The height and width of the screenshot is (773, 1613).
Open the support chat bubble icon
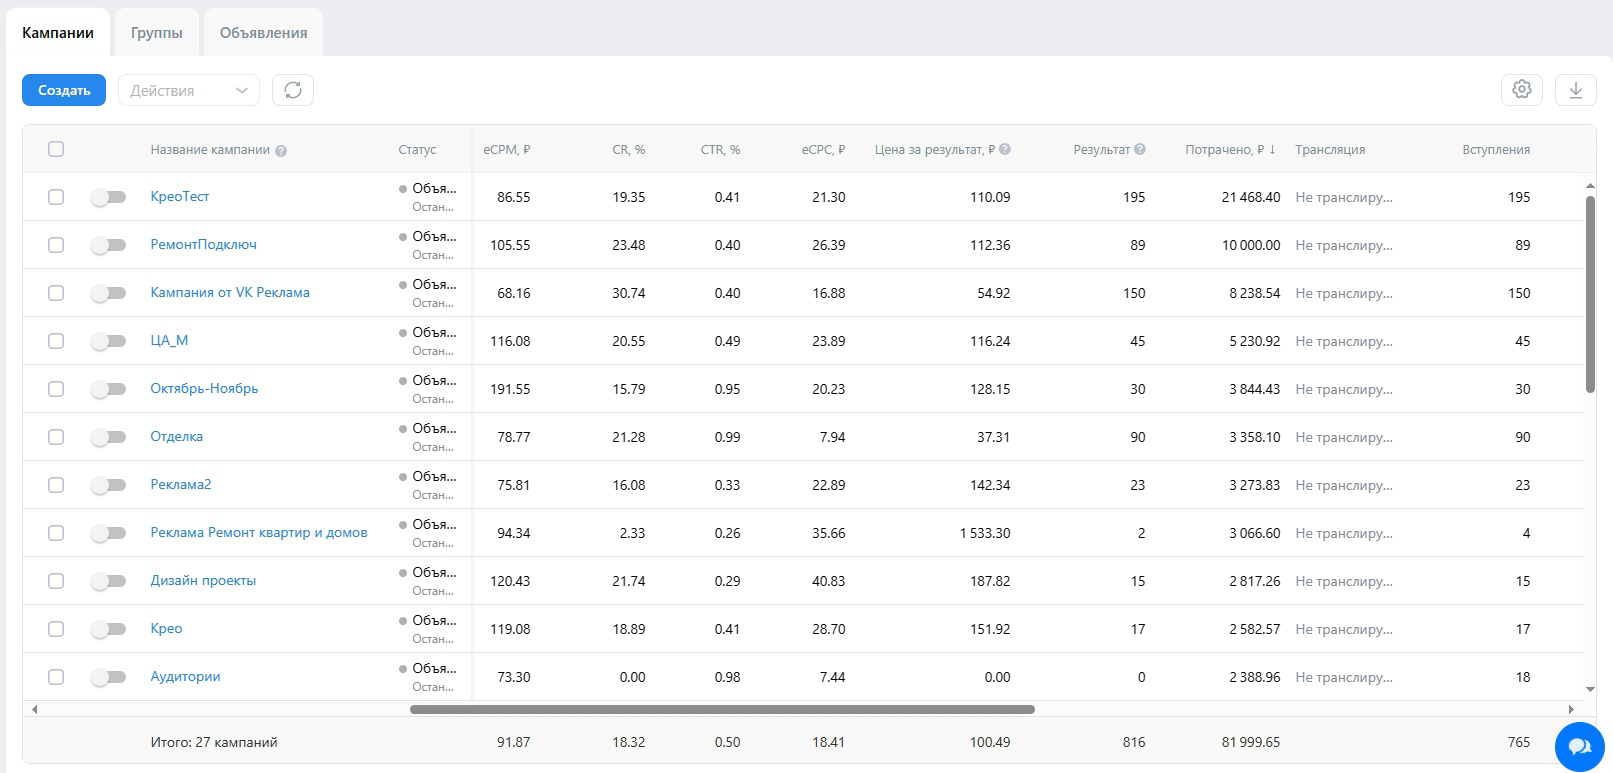coord(1580,746)
